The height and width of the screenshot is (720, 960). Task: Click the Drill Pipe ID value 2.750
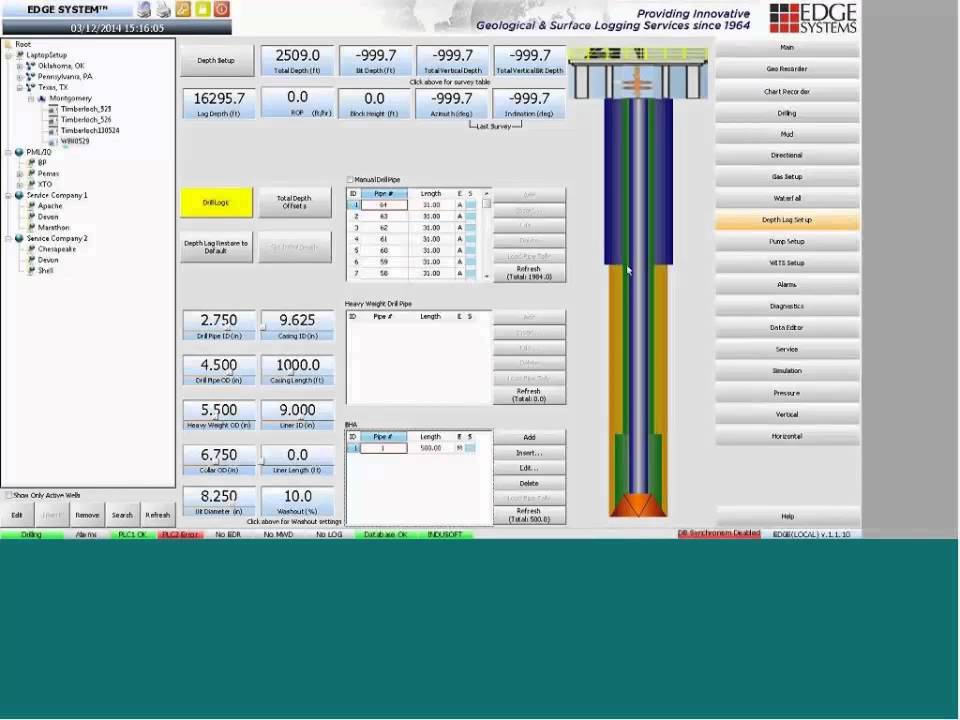coord(219,320)
